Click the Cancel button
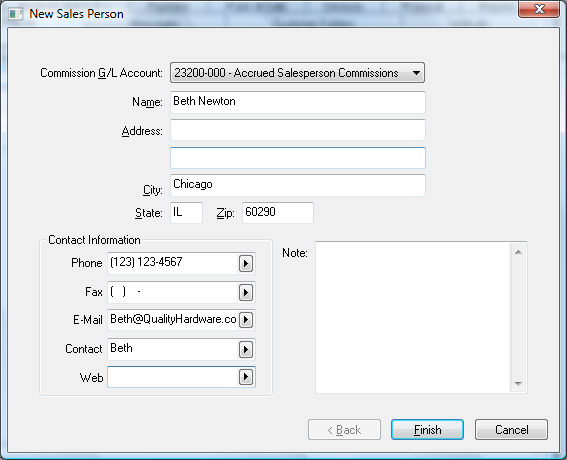Screen dimensions: 567x460 click(511, 430)
